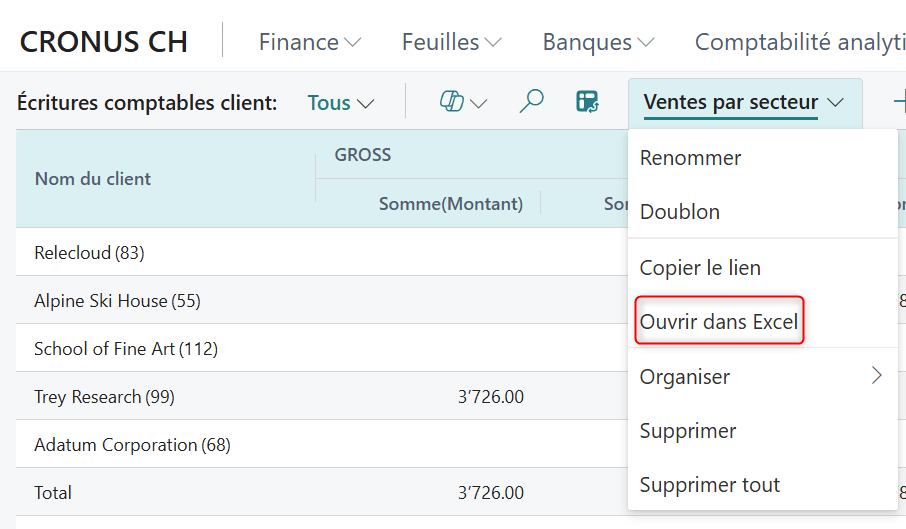The image size is (906, 529).
Task: Click the plus icon to add tab
Action: tap(897, 102)
